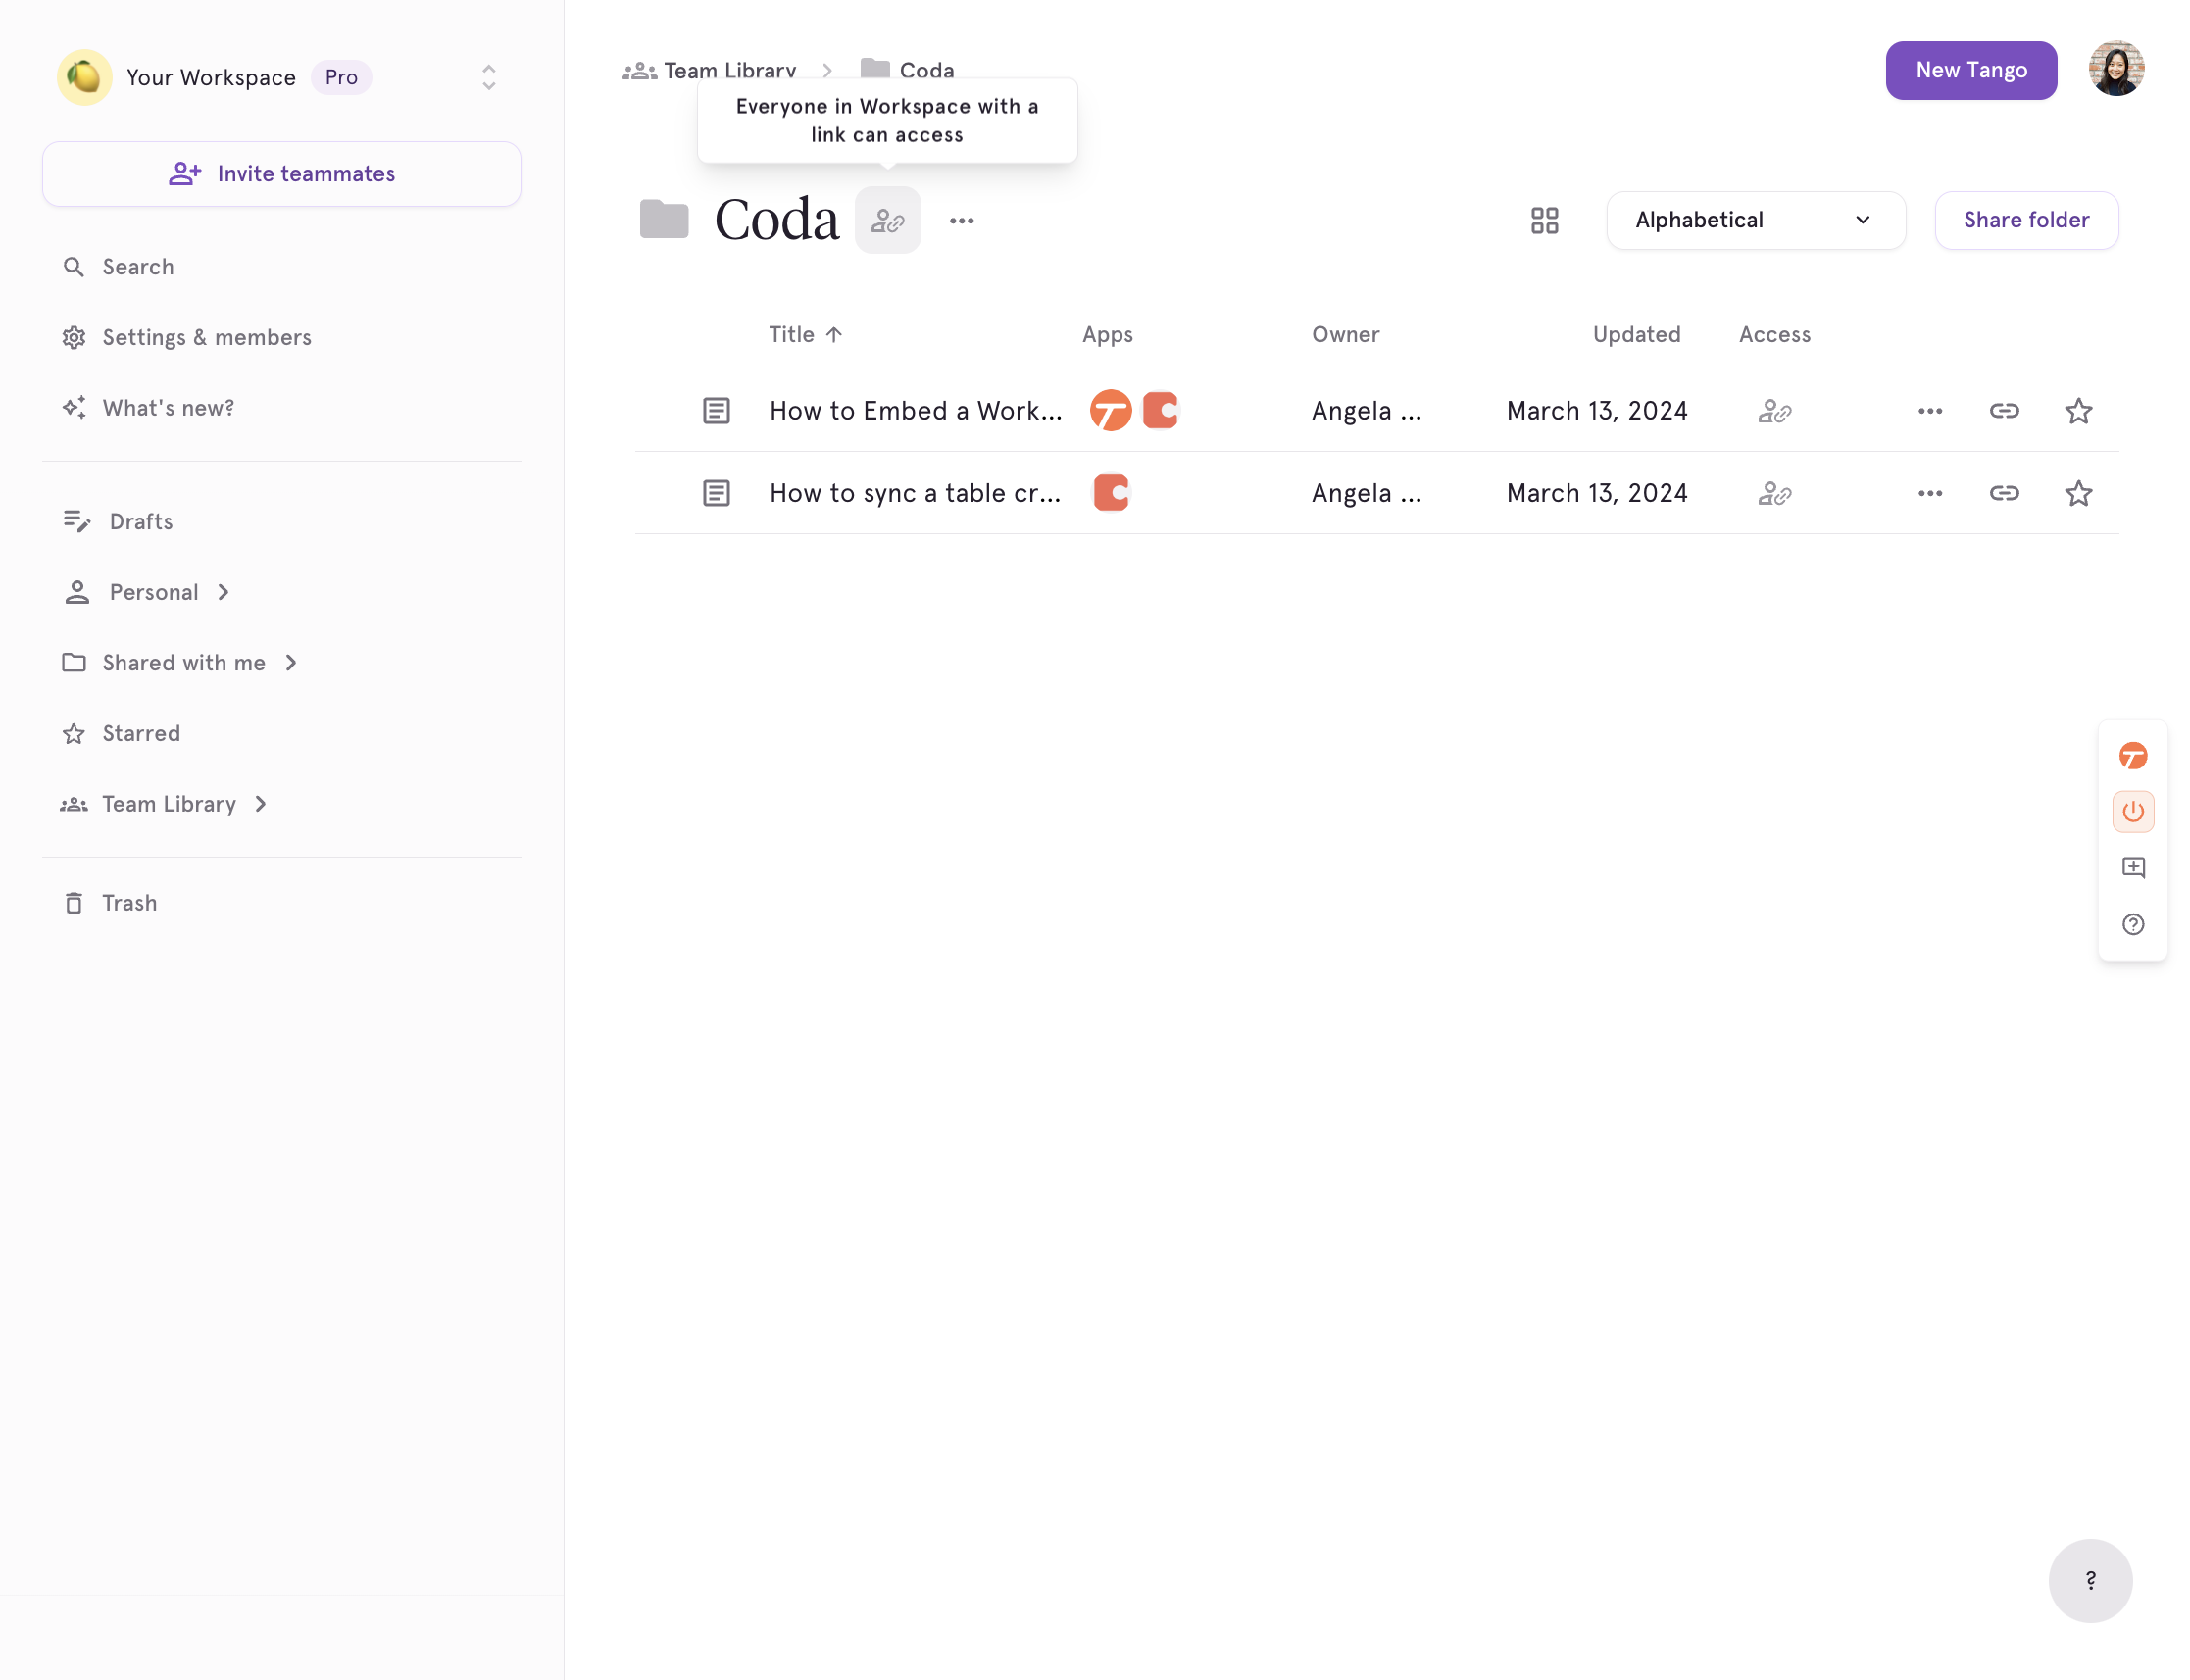Expand the Team Library chevron in sidebar
Screen dimensions: 2190x1680
tap(260, 804)
